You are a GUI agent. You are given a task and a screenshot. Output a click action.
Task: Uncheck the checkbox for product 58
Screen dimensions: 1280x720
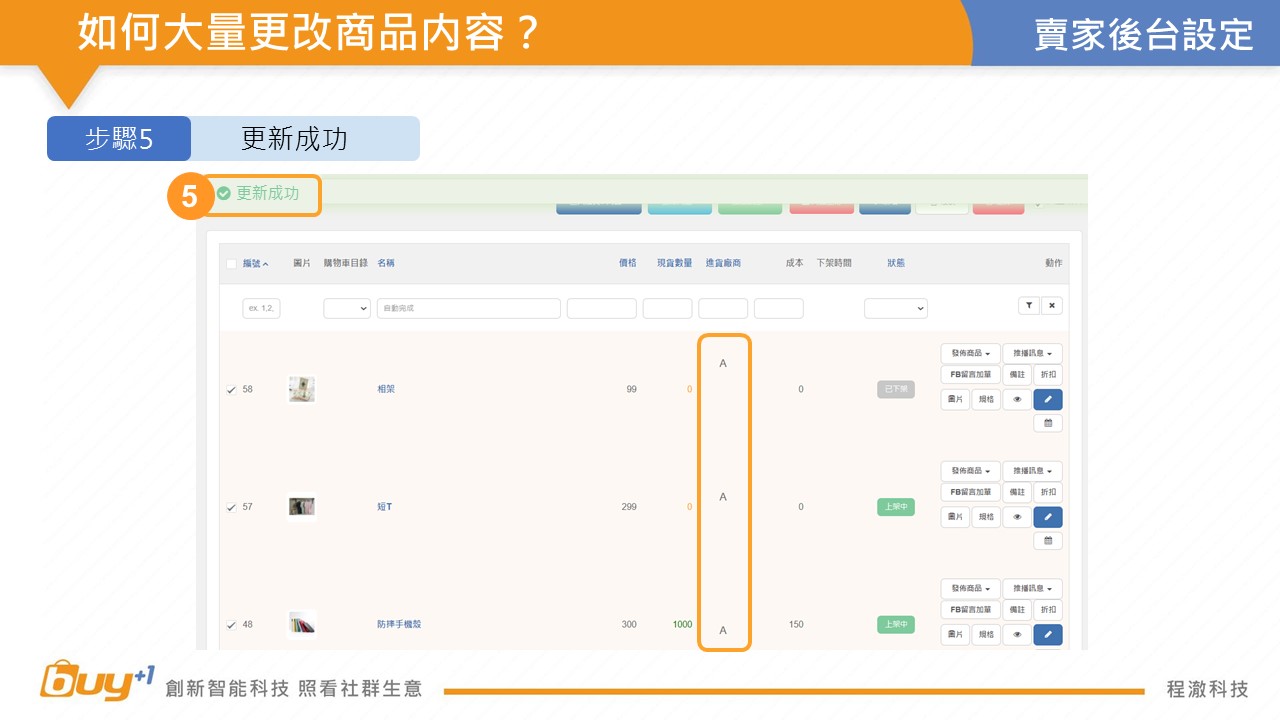(232, 390)
